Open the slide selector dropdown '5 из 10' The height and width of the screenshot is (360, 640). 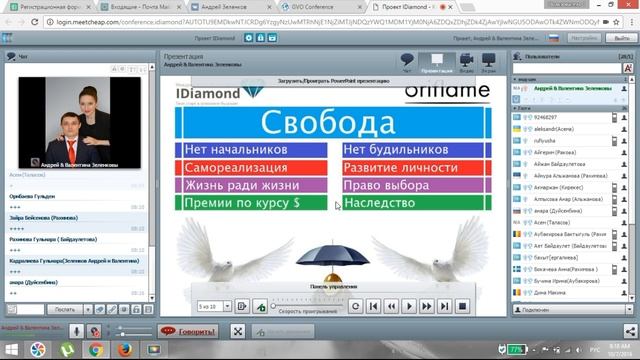coord(227,306)
